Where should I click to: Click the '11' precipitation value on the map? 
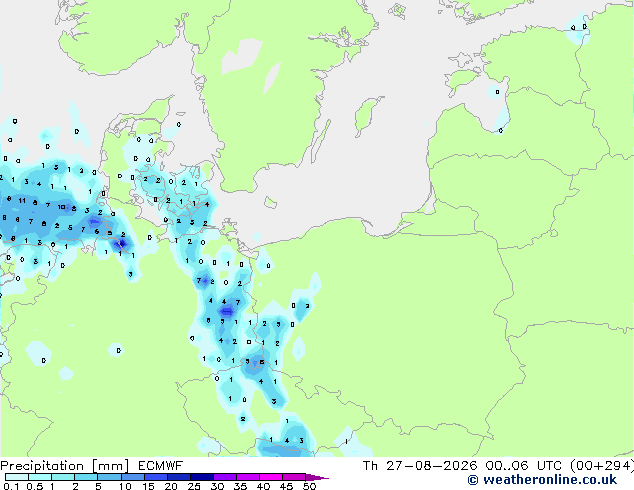tap(22, 201)
